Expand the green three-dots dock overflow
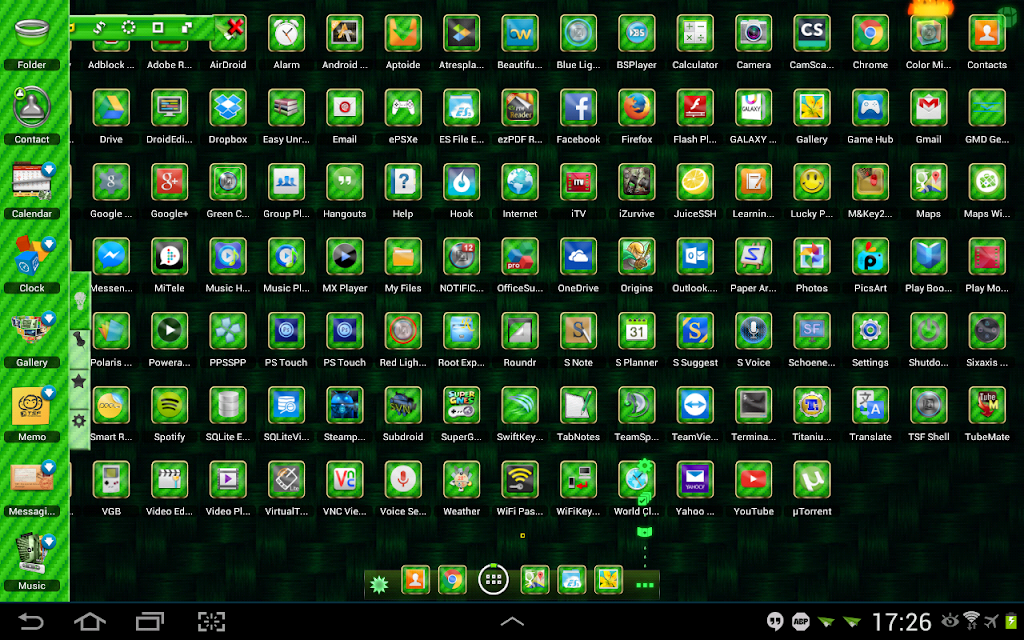The height and width of the screenshot is (640, 1024). point(645,584)
